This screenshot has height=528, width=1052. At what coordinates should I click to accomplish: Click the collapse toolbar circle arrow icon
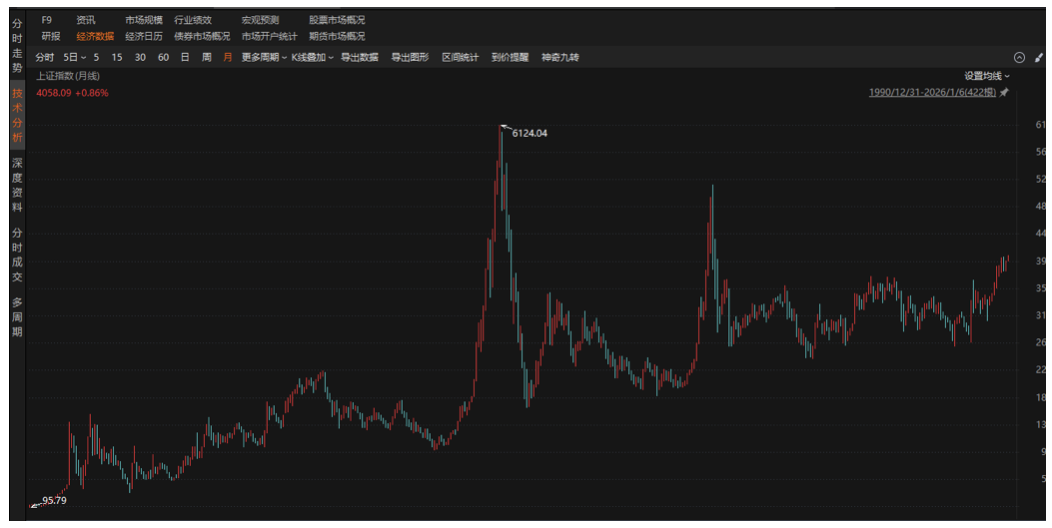coord(1019,58)
